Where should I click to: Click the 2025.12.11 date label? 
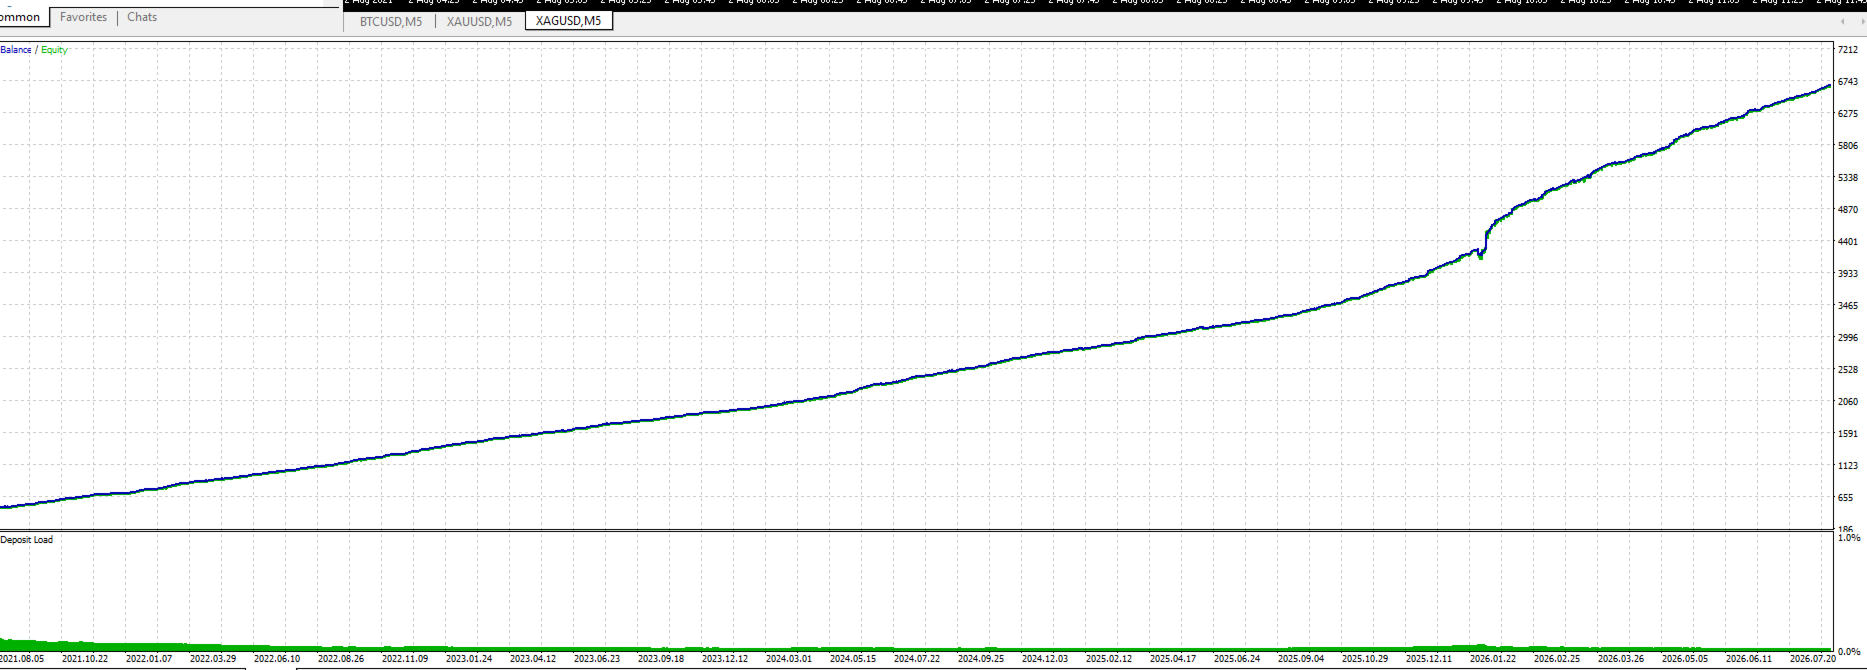[1429, 659]
